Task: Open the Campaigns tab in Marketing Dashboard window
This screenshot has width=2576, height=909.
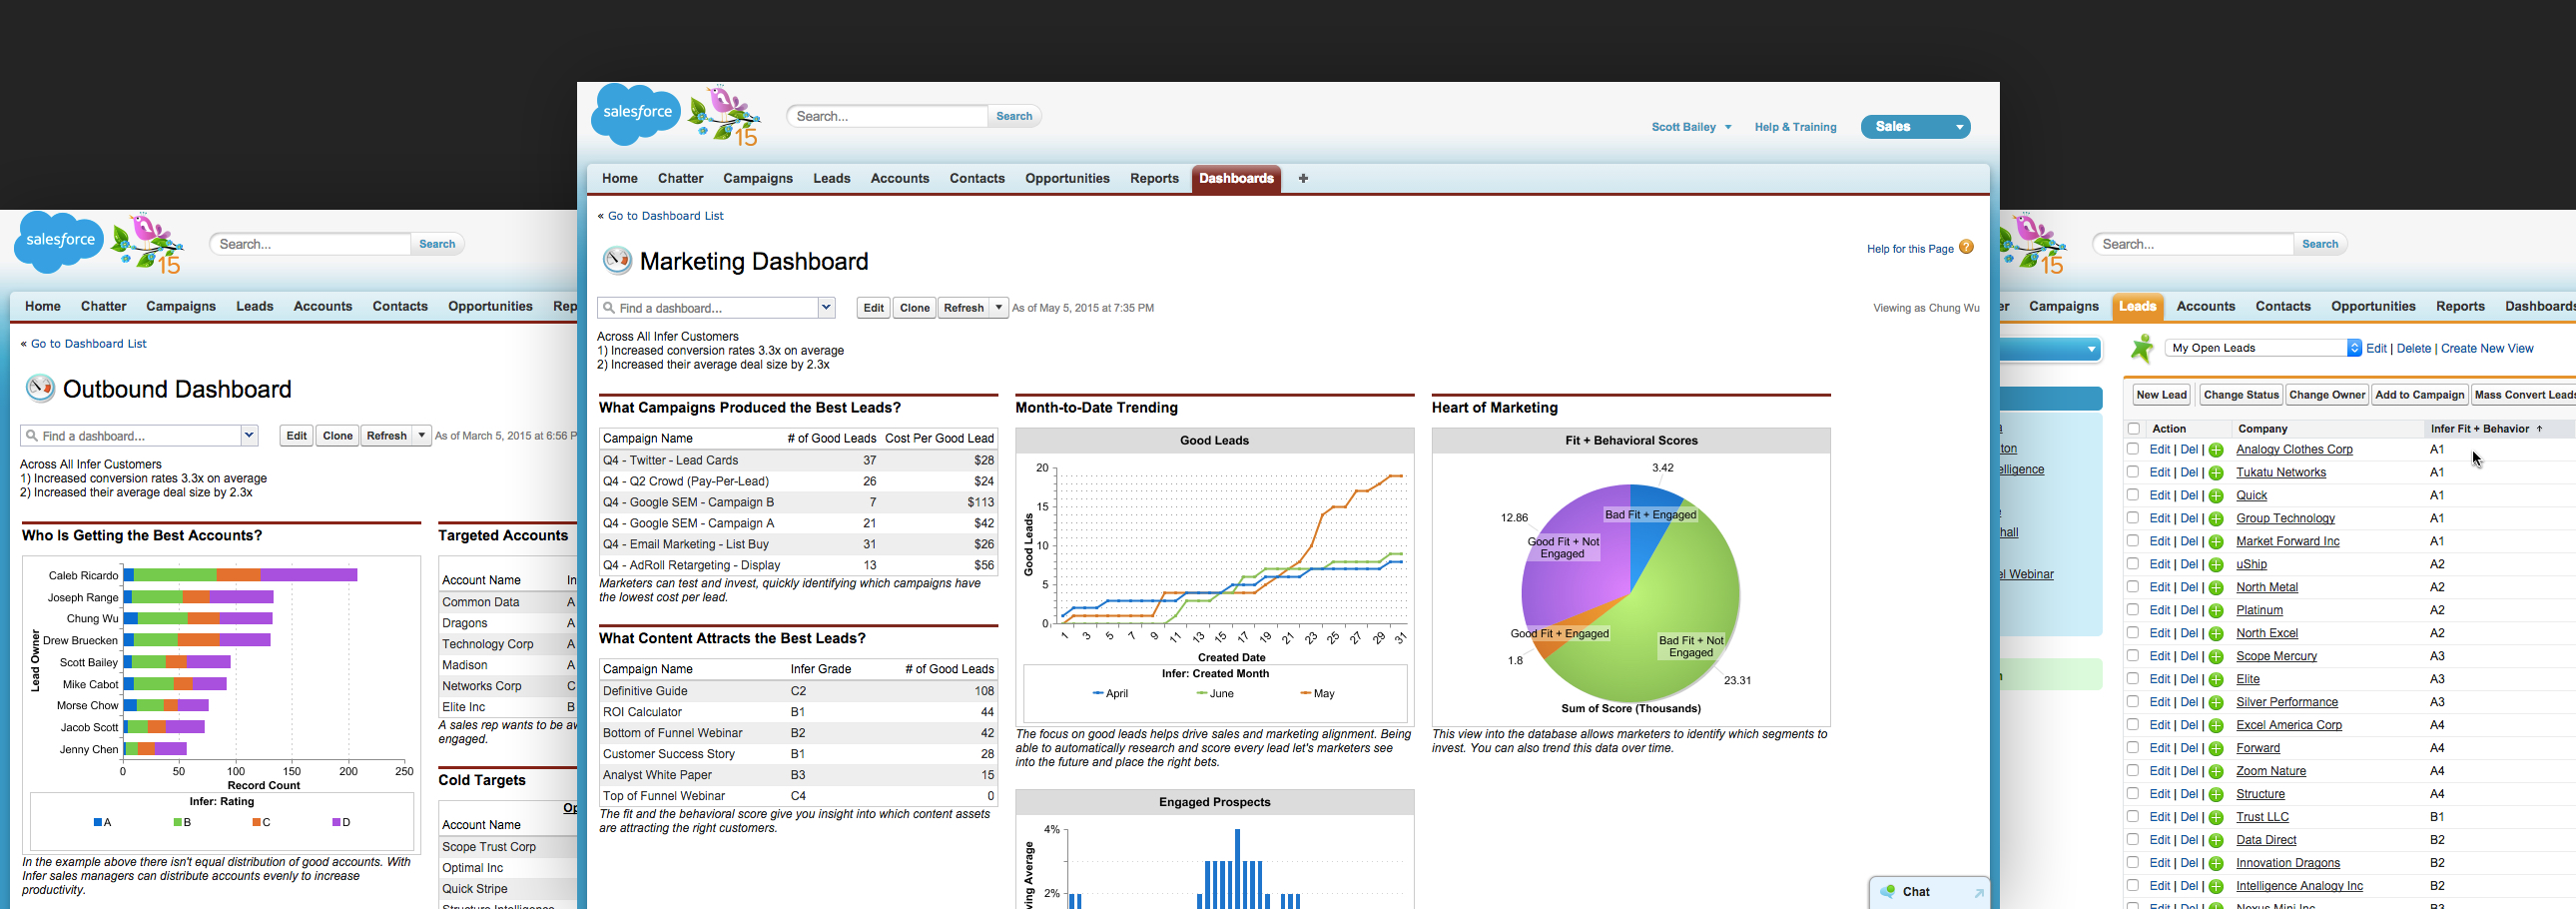Action: 757,179
